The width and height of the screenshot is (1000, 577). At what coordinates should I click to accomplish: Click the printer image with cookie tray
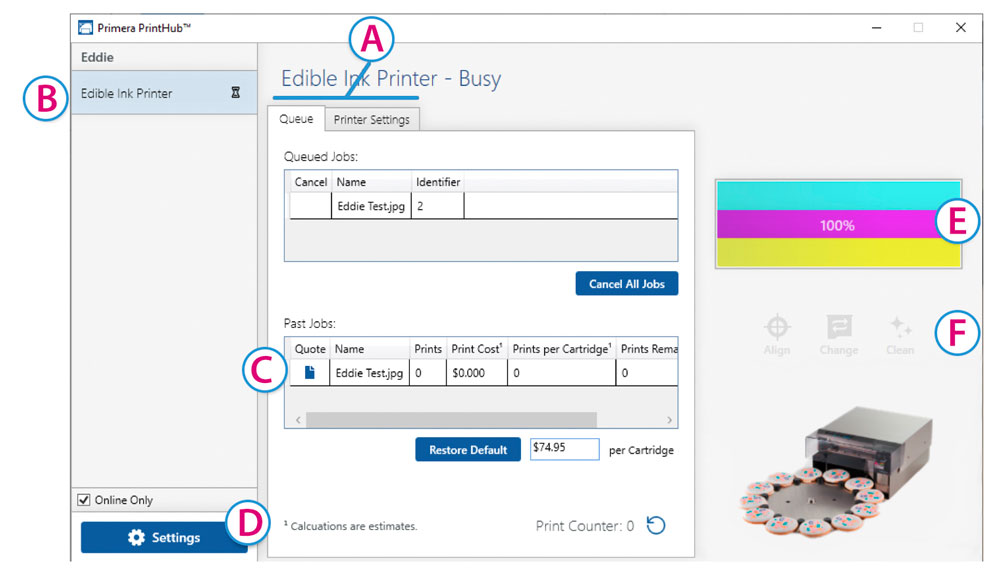836,472
